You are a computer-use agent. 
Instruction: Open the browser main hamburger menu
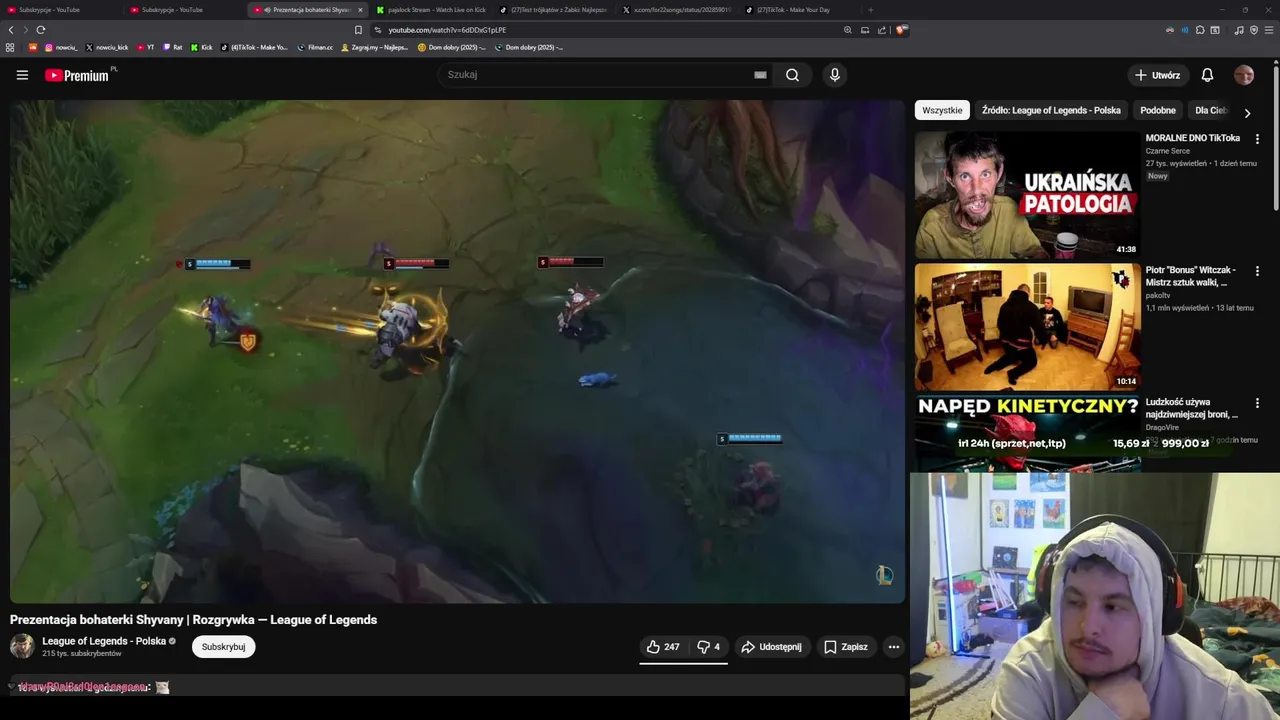coord(1268,30)
